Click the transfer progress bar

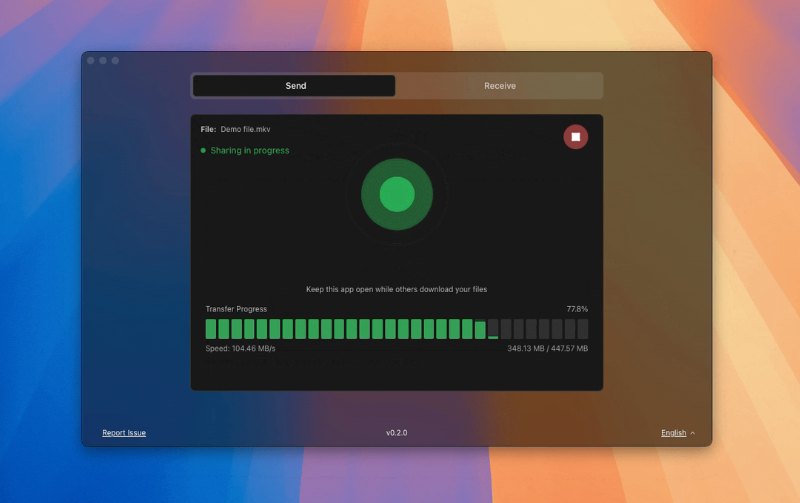point(396,329)
